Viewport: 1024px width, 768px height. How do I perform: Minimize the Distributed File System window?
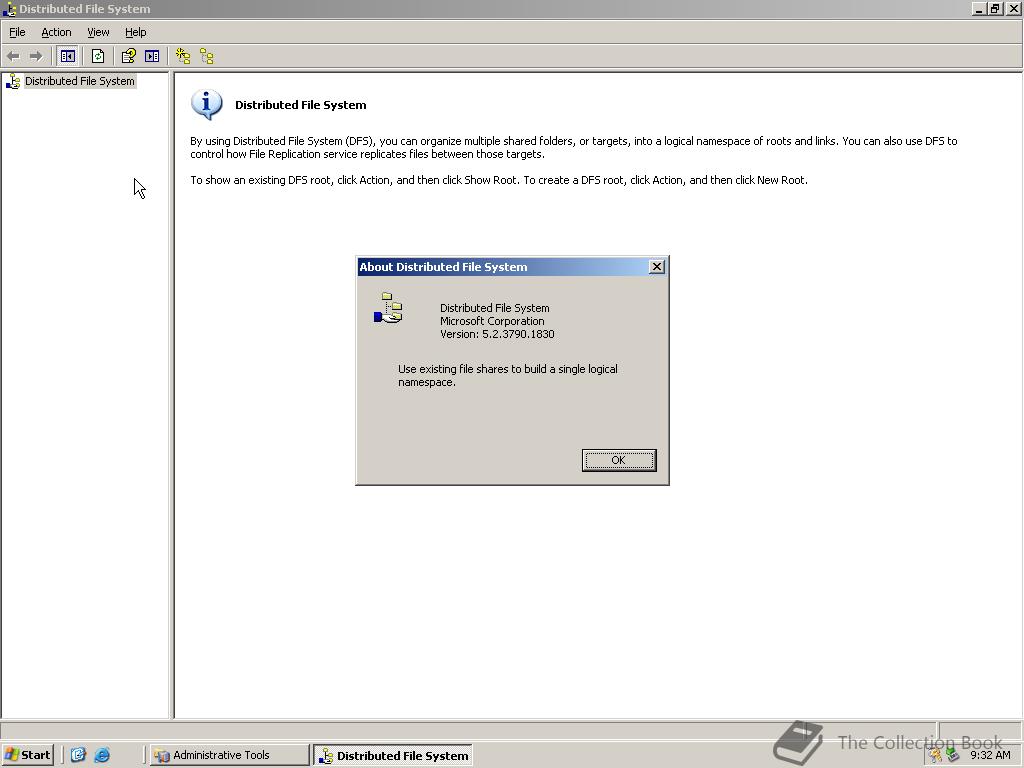(x=979, y=9)
